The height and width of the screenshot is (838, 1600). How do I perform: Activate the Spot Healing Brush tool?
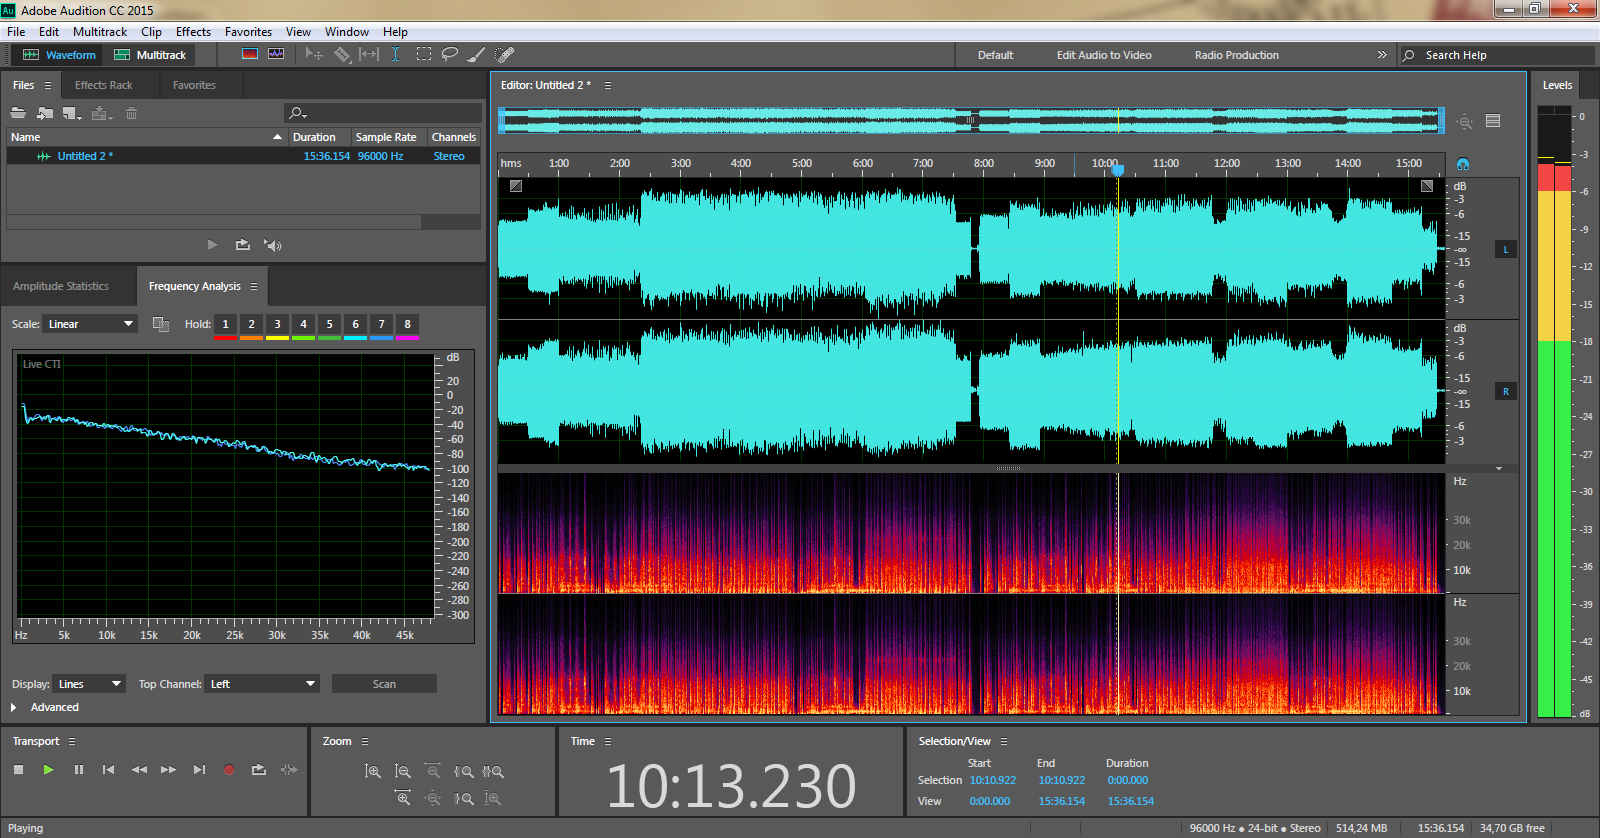click(x=505, y=54)
